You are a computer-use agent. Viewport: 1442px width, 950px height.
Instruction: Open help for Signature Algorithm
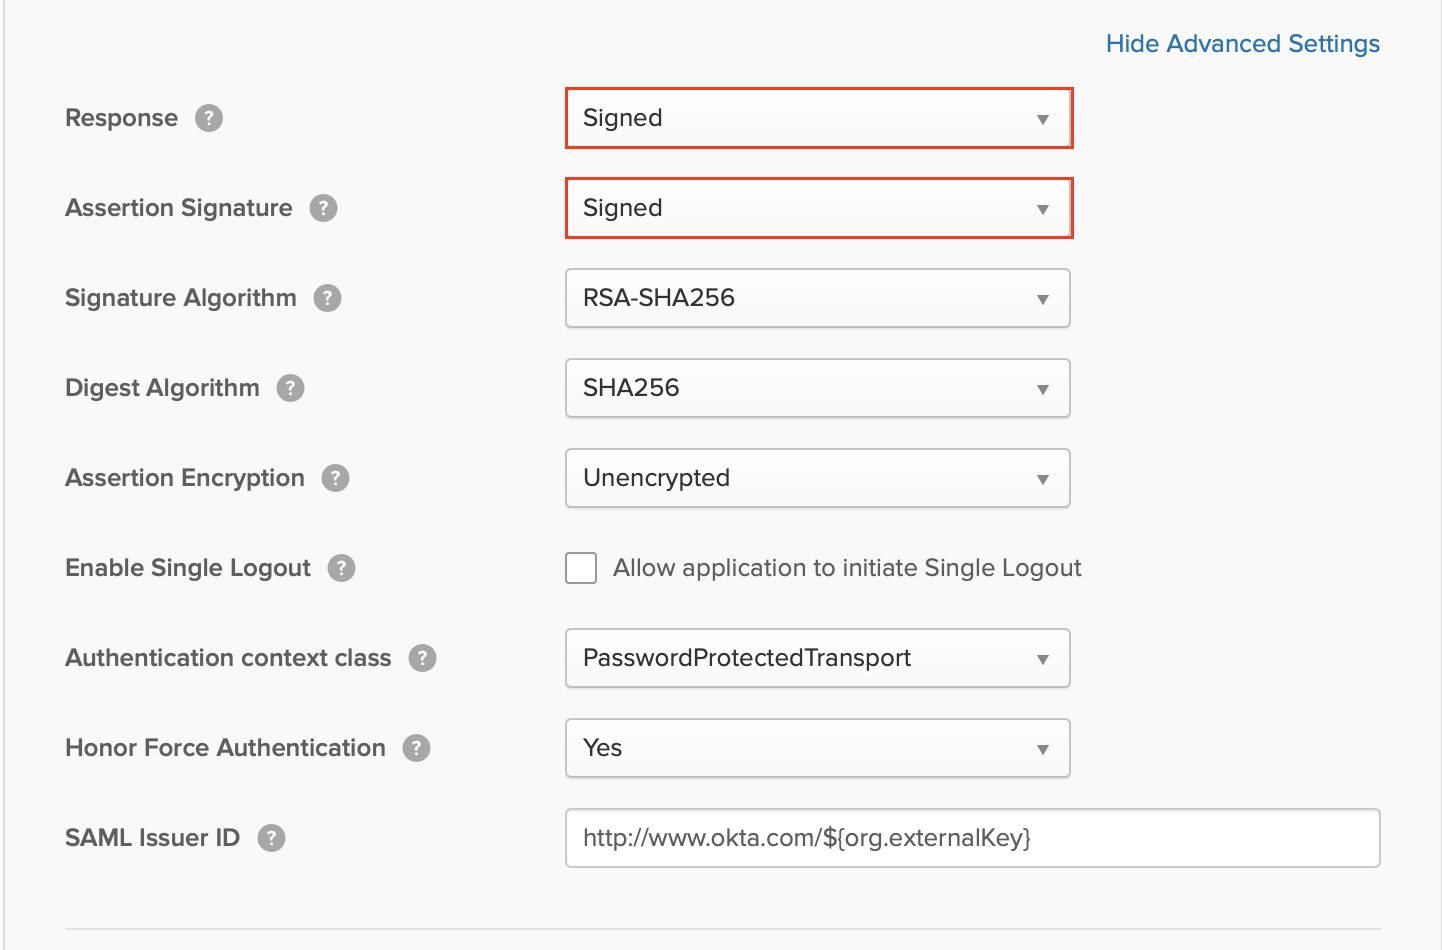point(327,298)
